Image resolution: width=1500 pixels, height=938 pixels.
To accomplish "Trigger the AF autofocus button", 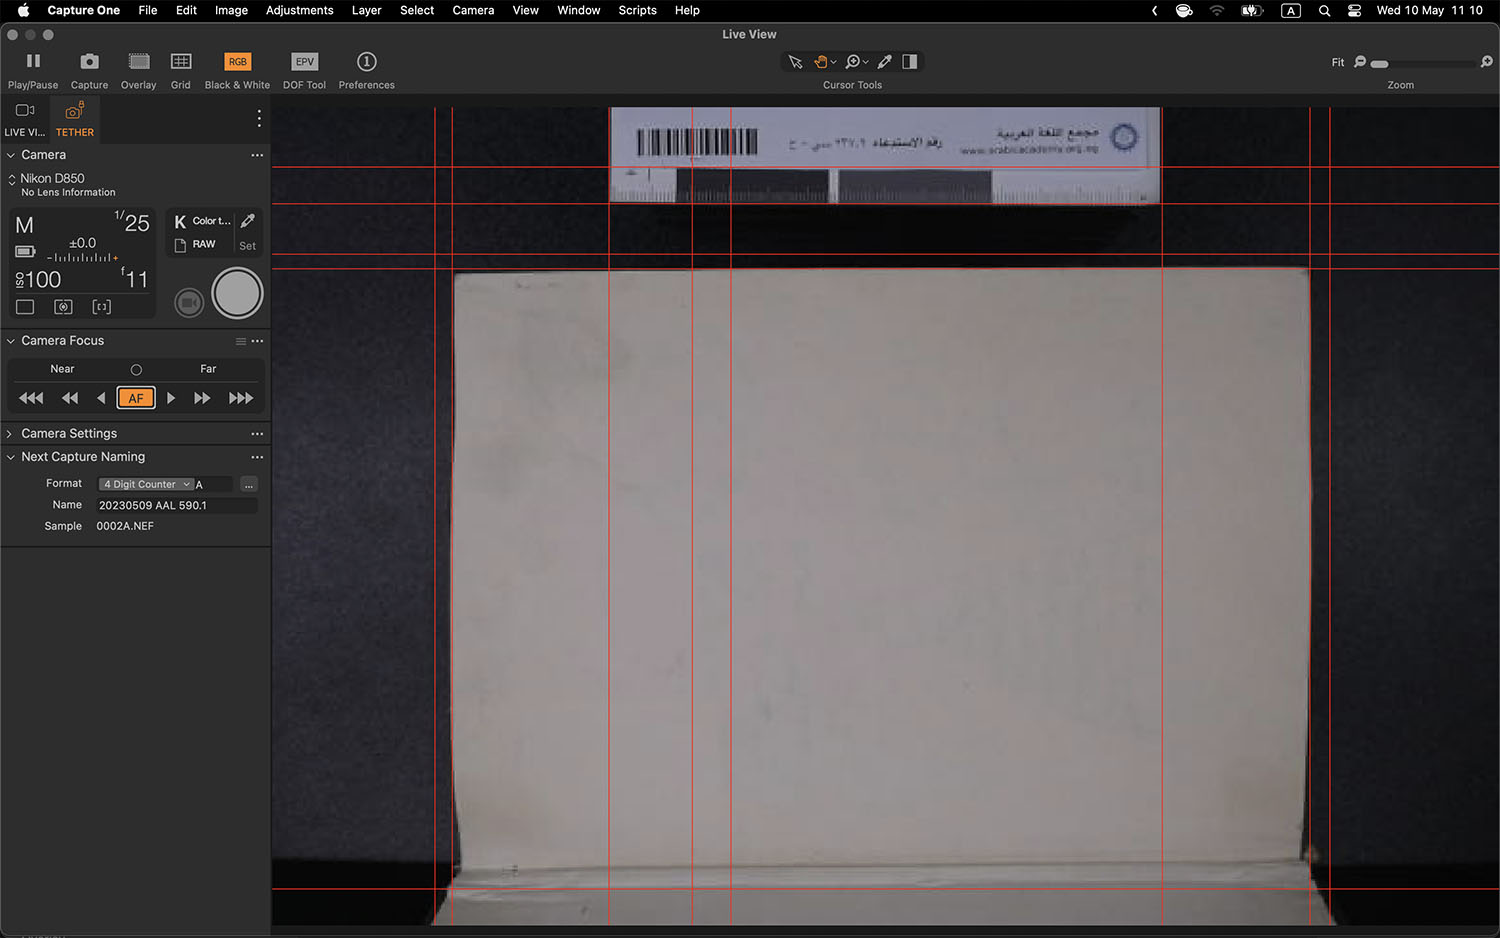I will click(x=136, y=398).
